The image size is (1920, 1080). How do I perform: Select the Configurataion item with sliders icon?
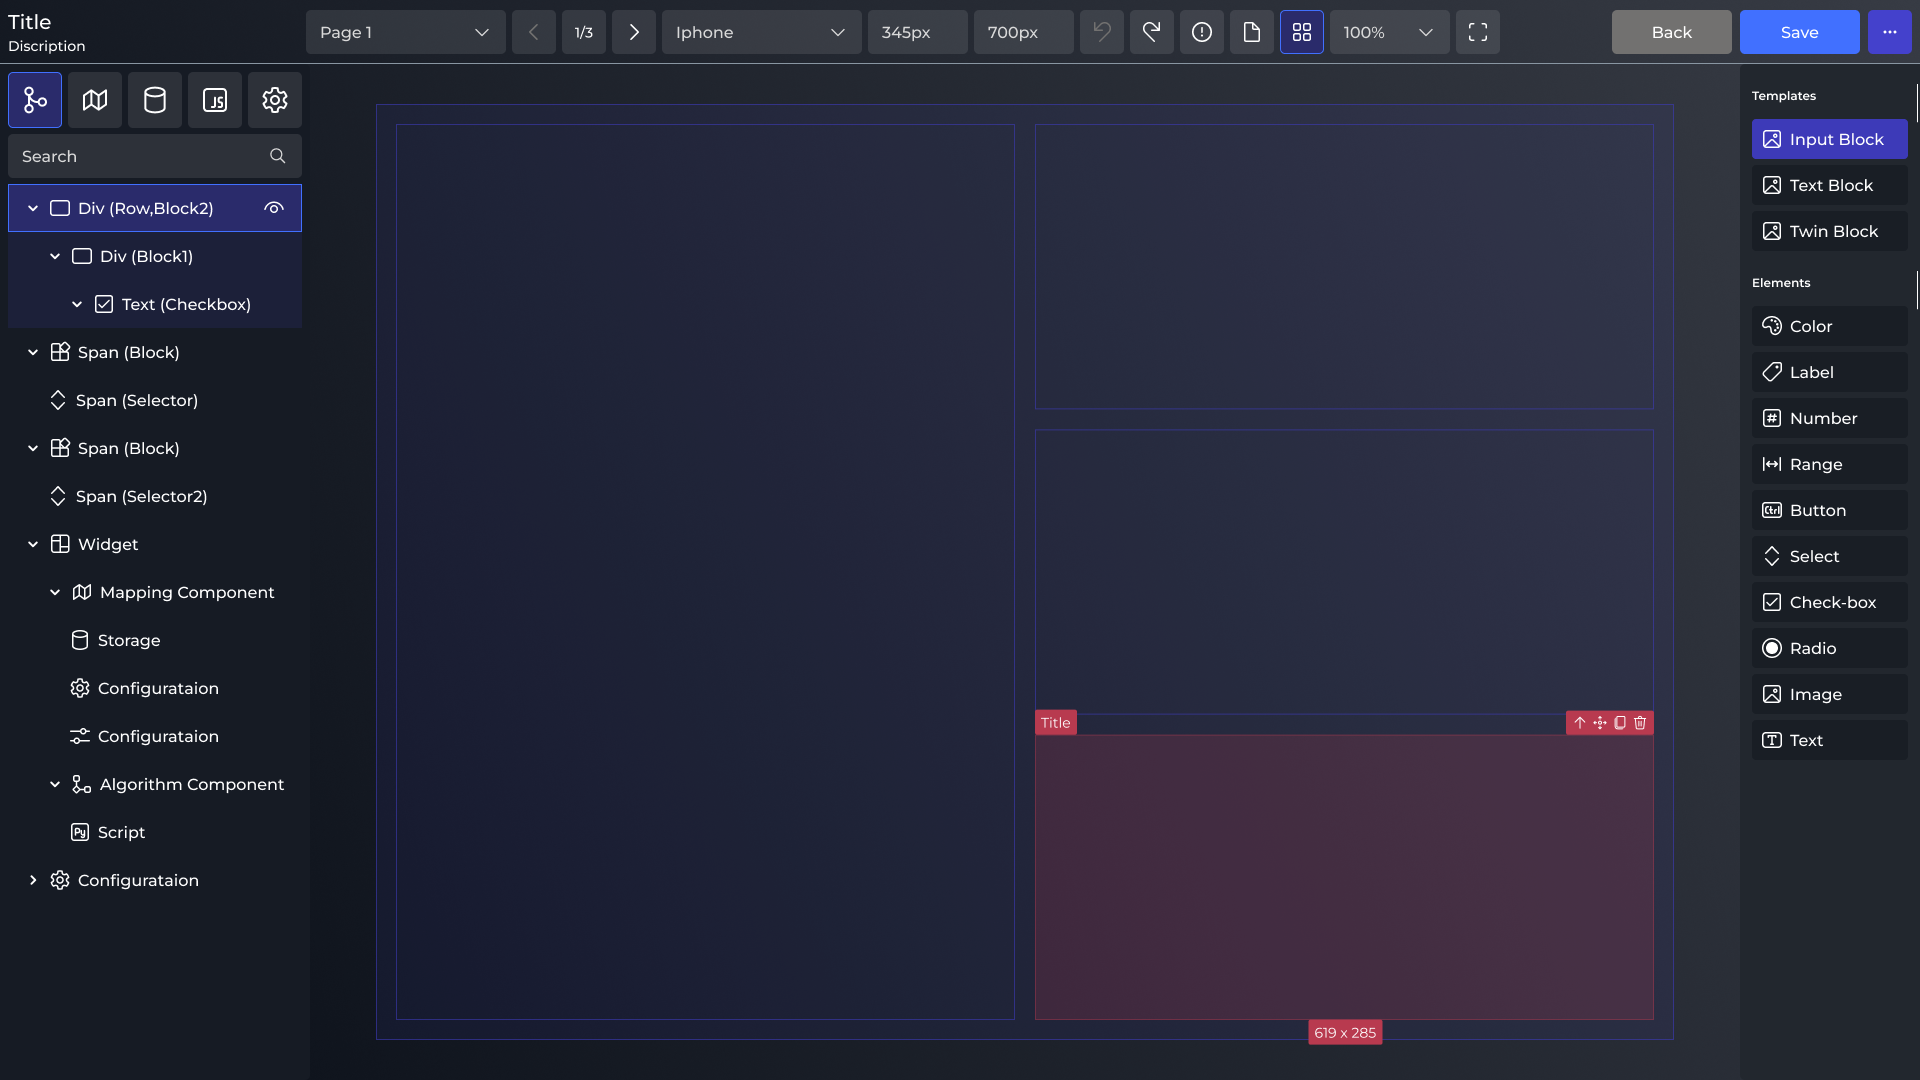pyautogui.click(x=155, y=736)
